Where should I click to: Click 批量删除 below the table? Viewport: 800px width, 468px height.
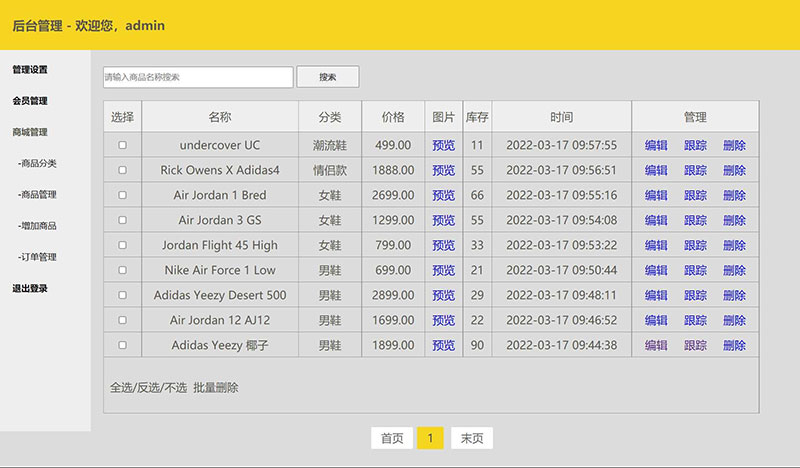(x=216, y=387)
